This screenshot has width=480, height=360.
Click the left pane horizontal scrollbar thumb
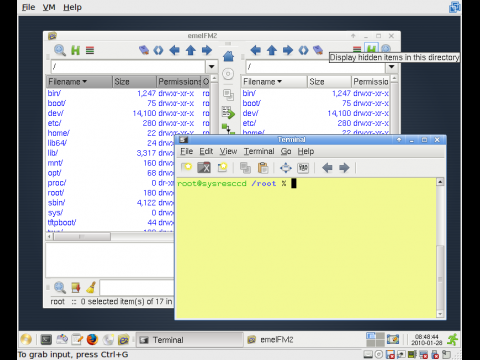[82, 237]
